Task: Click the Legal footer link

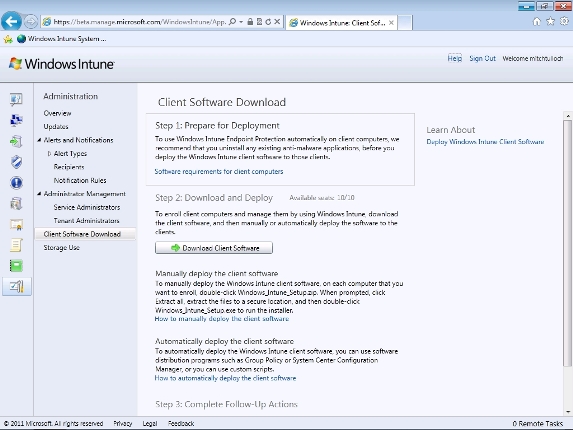Action: click(x=150, y=423)
